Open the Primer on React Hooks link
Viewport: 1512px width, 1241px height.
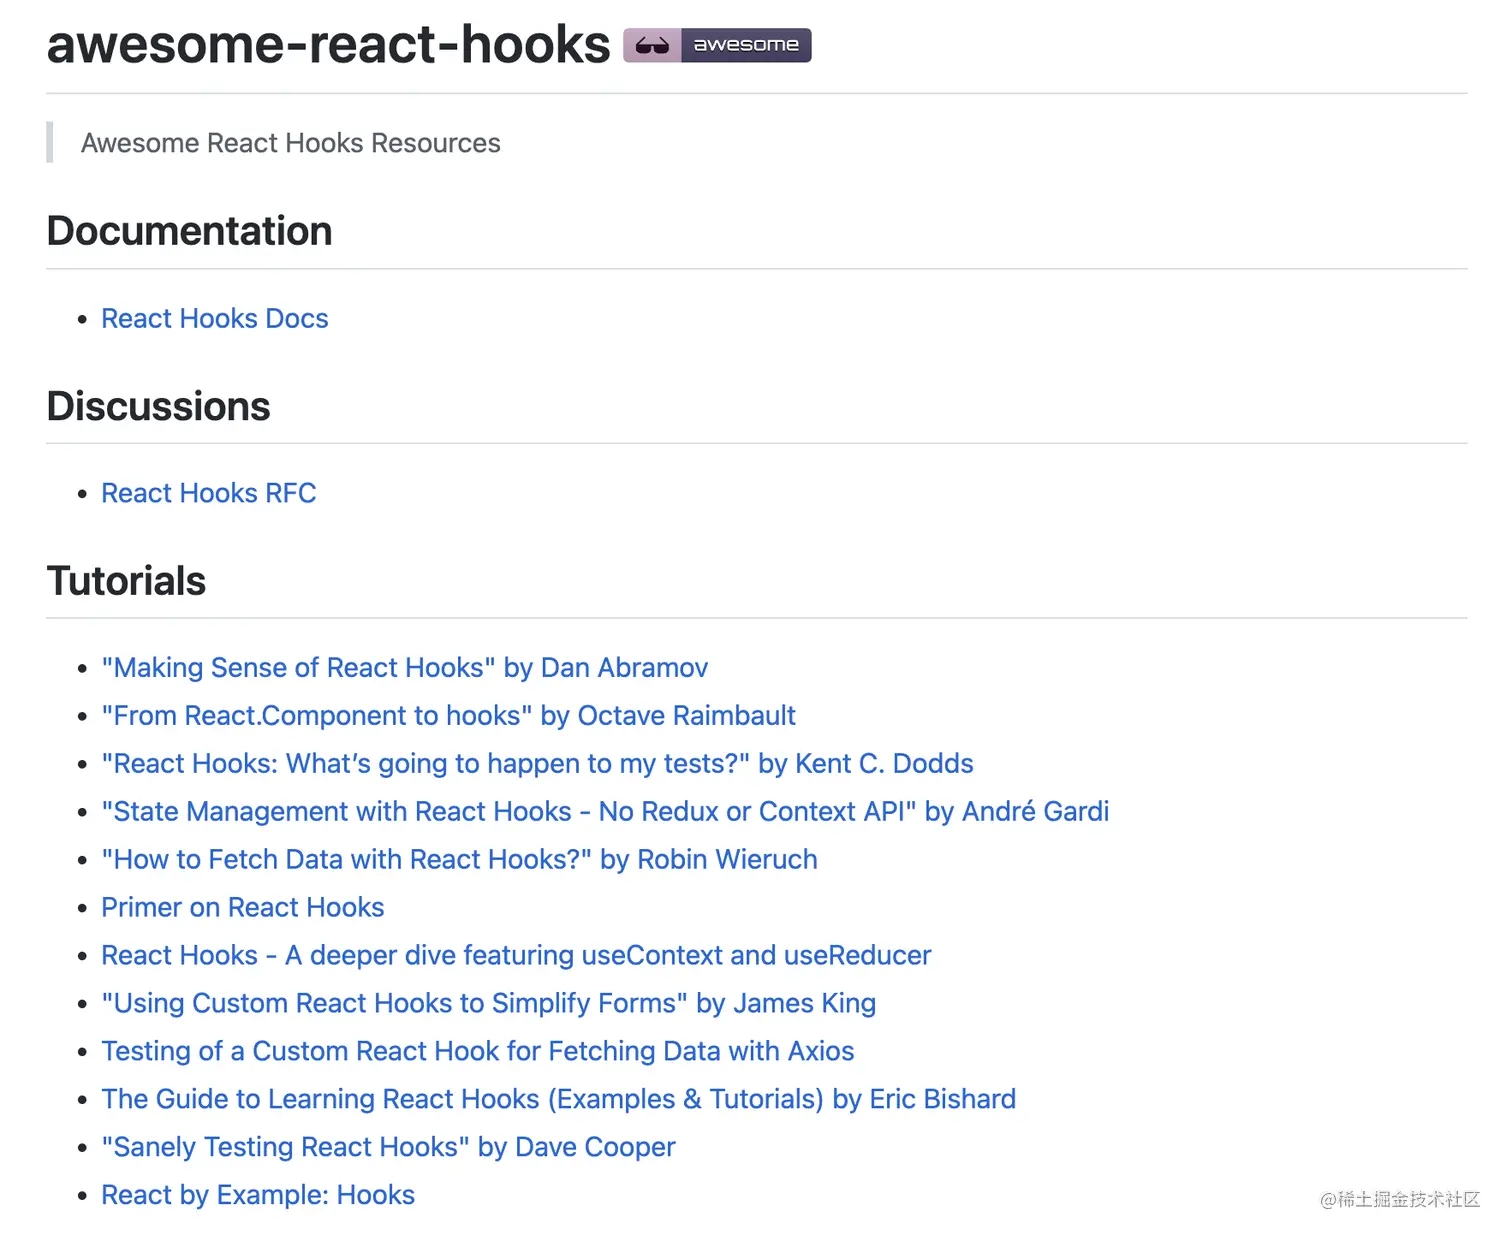pyautogui.click(x=243, y=907)
